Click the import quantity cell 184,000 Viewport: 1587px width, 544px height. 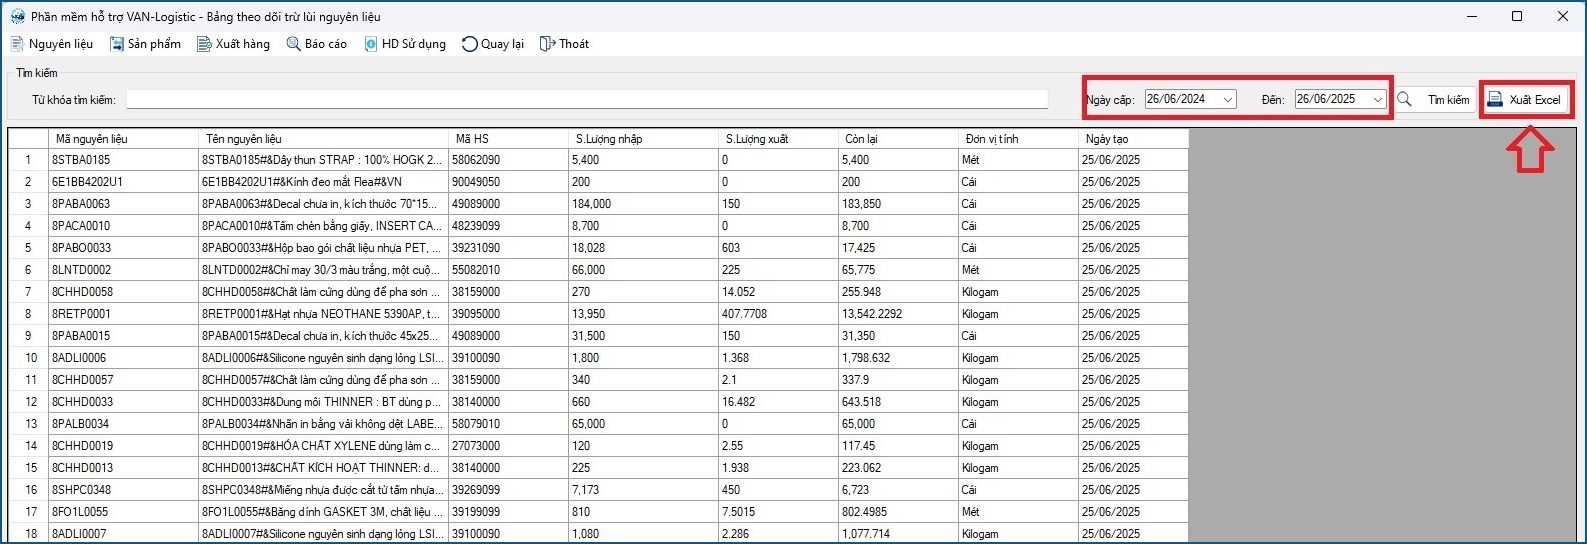(x=644, y=204)
